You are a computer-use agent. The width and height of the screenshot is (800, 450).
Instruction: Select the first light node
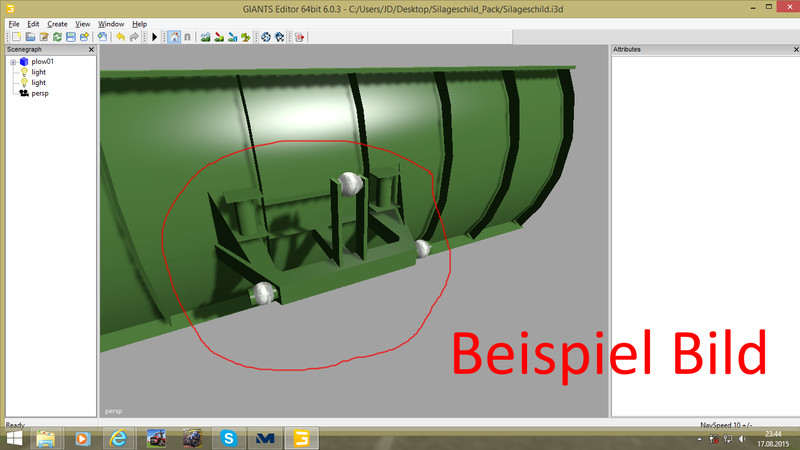click(x=38, y=72)
